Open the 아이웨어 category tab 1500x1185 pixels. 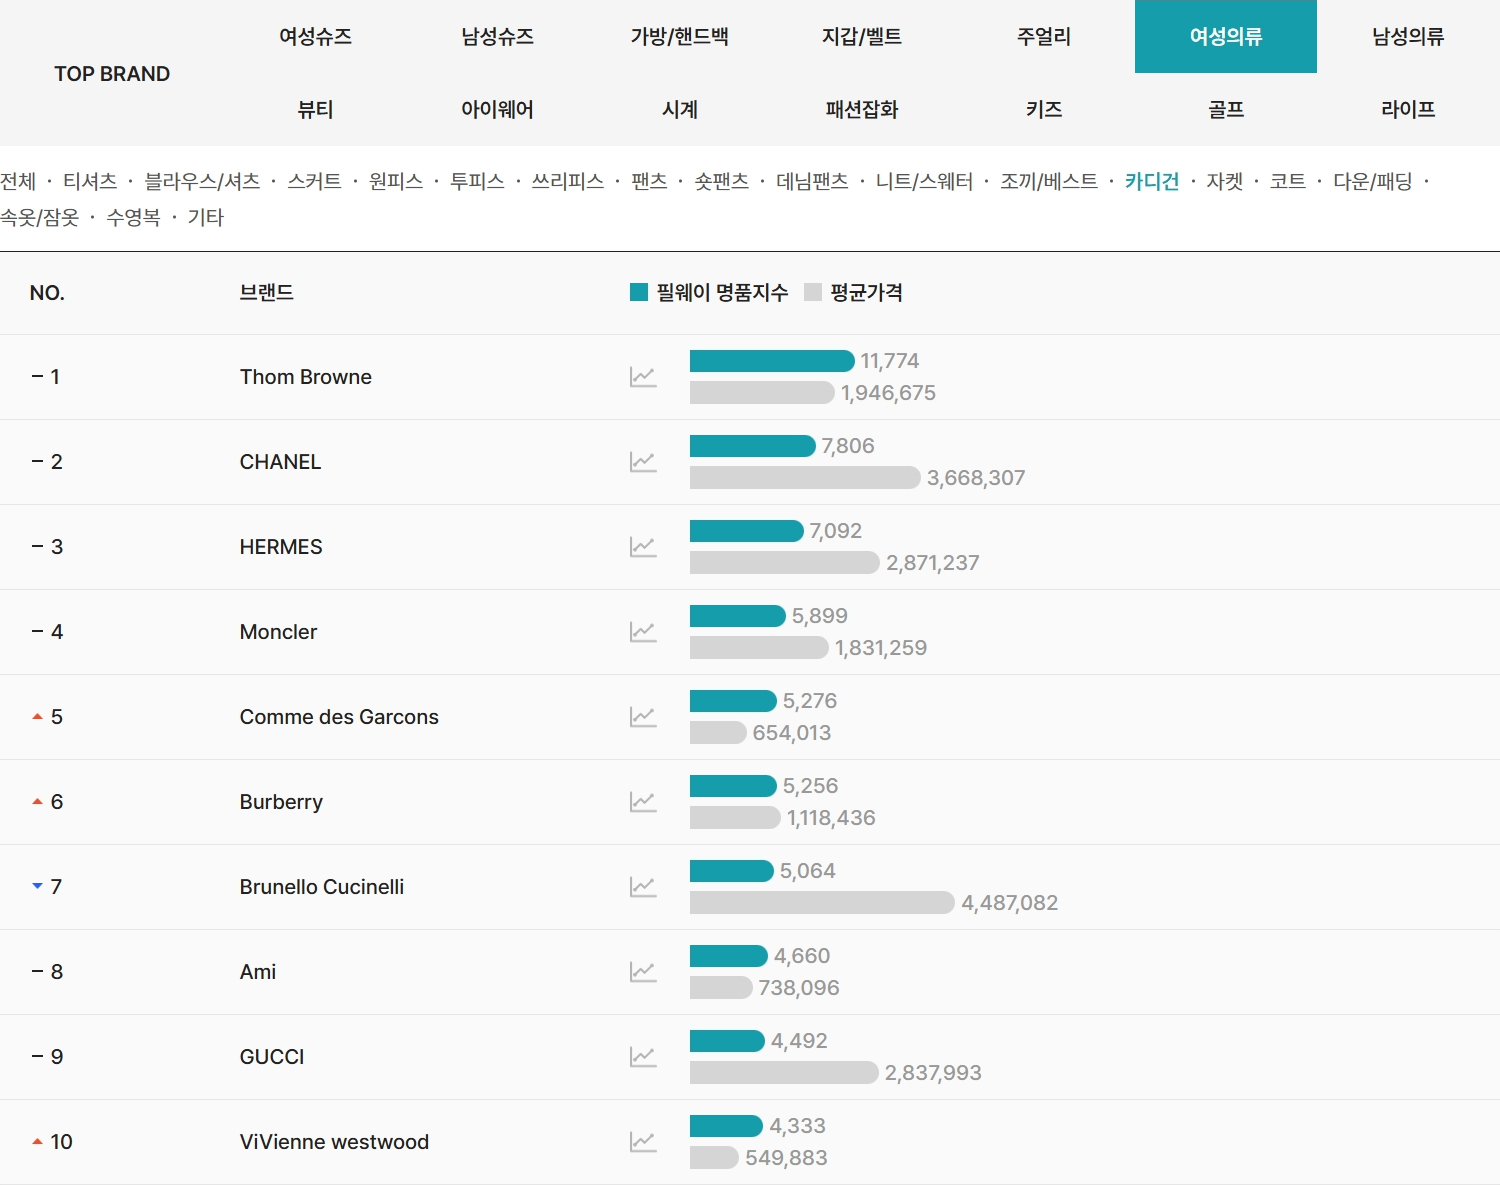pos(497,110)
